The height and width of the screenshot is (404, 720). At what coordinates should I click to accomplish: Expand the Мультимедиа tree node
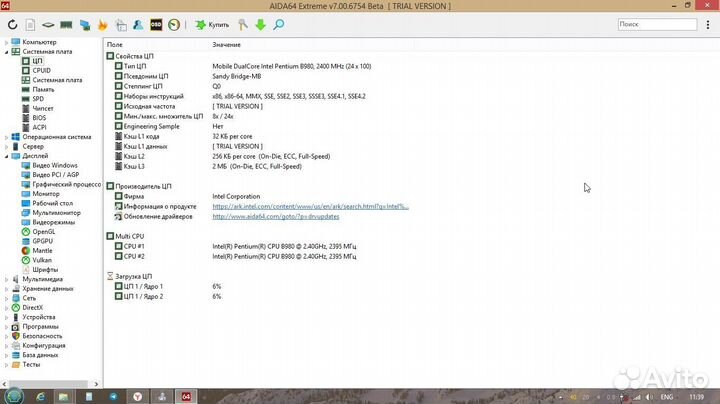pyautogui.click(x=7, y=279)
